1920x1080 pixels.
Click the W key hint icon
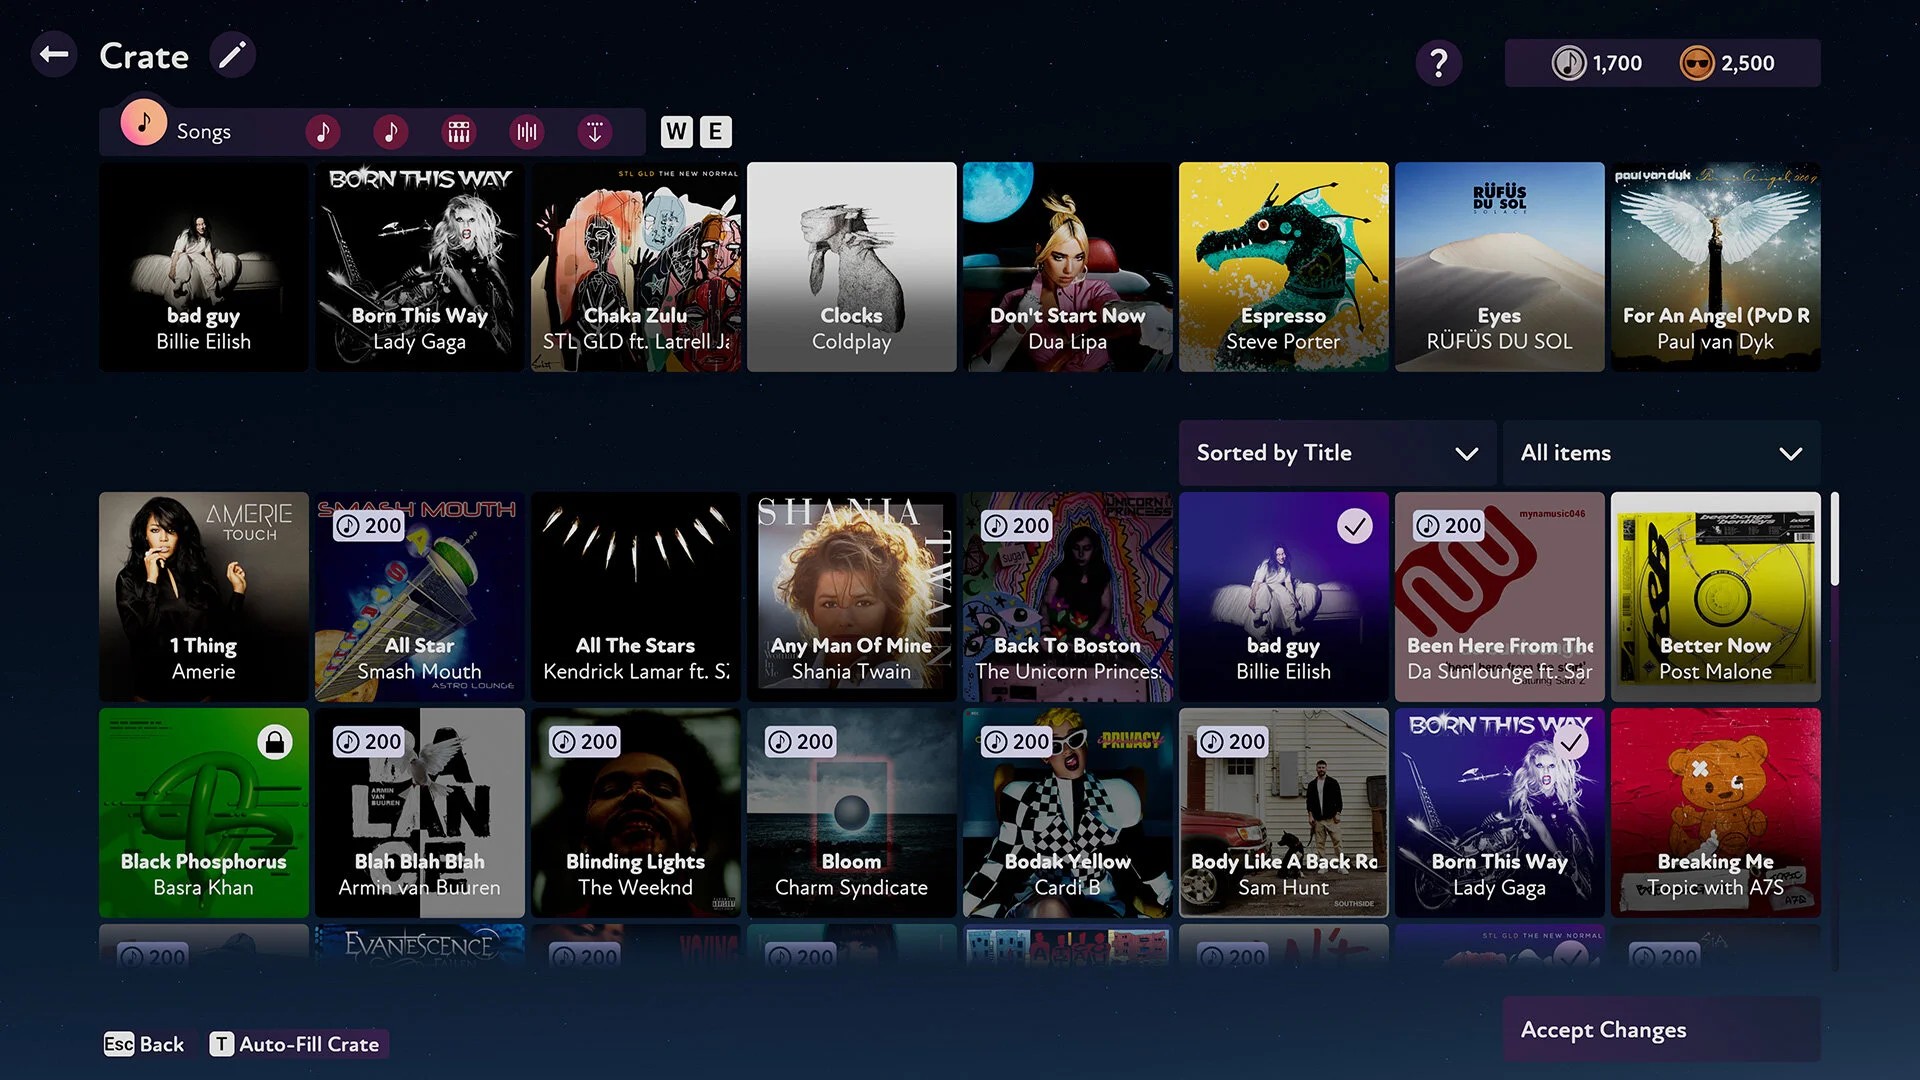point(677,131)
